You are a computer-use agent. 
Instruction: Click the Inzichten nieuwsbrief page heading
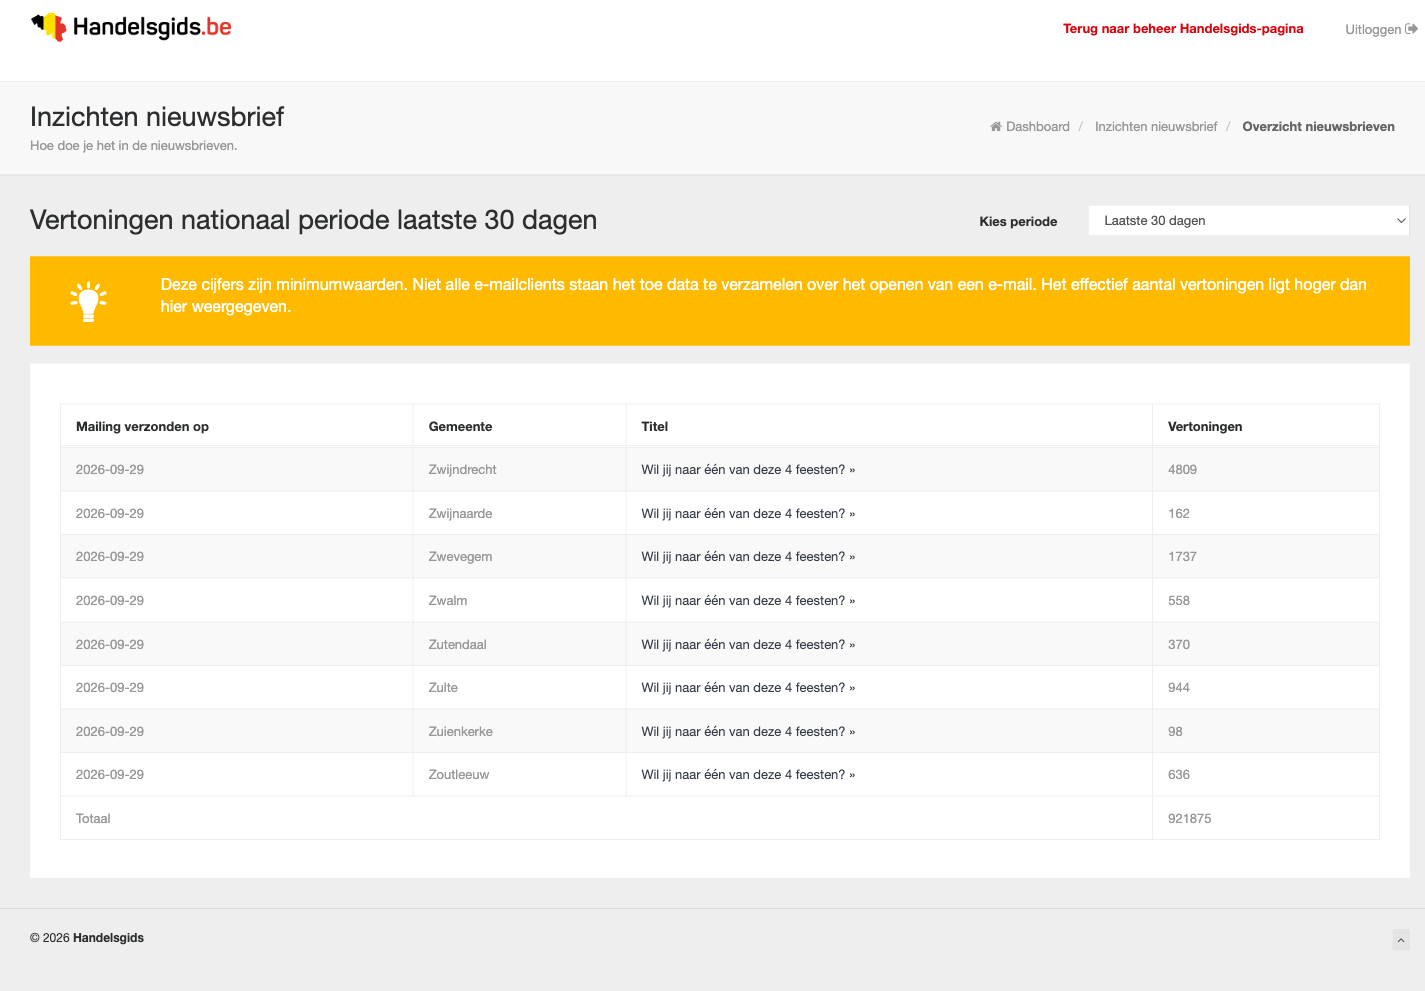[x=157, y=117]
